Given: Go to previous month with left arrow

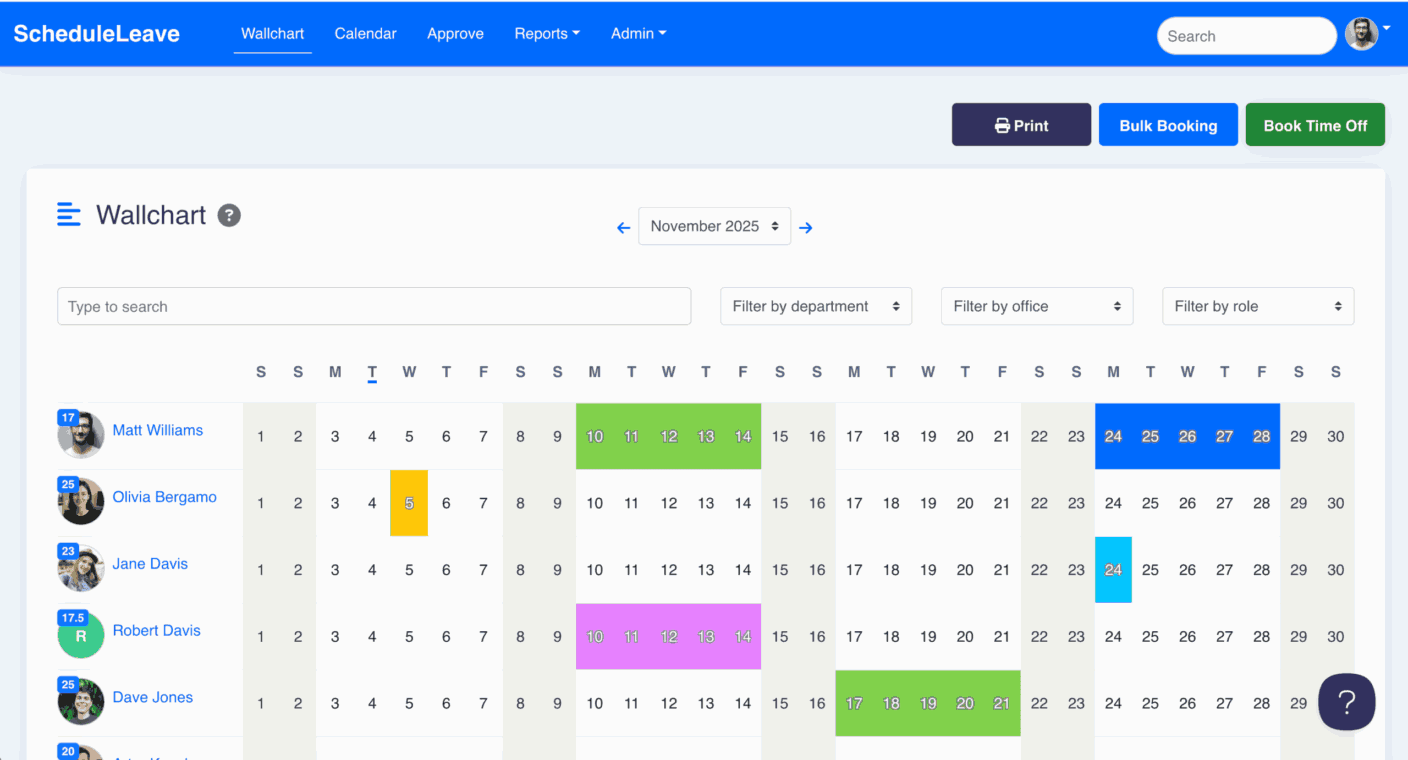Looking at the screenshot, I should (623, 228).
